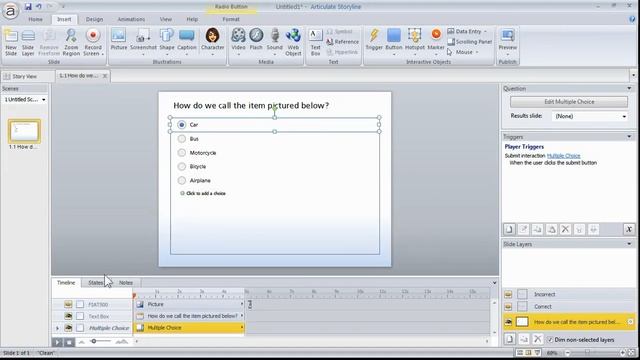Select the Bus radio button
The width and height of the screenshot is (640, 360).
tap(182, 139)
